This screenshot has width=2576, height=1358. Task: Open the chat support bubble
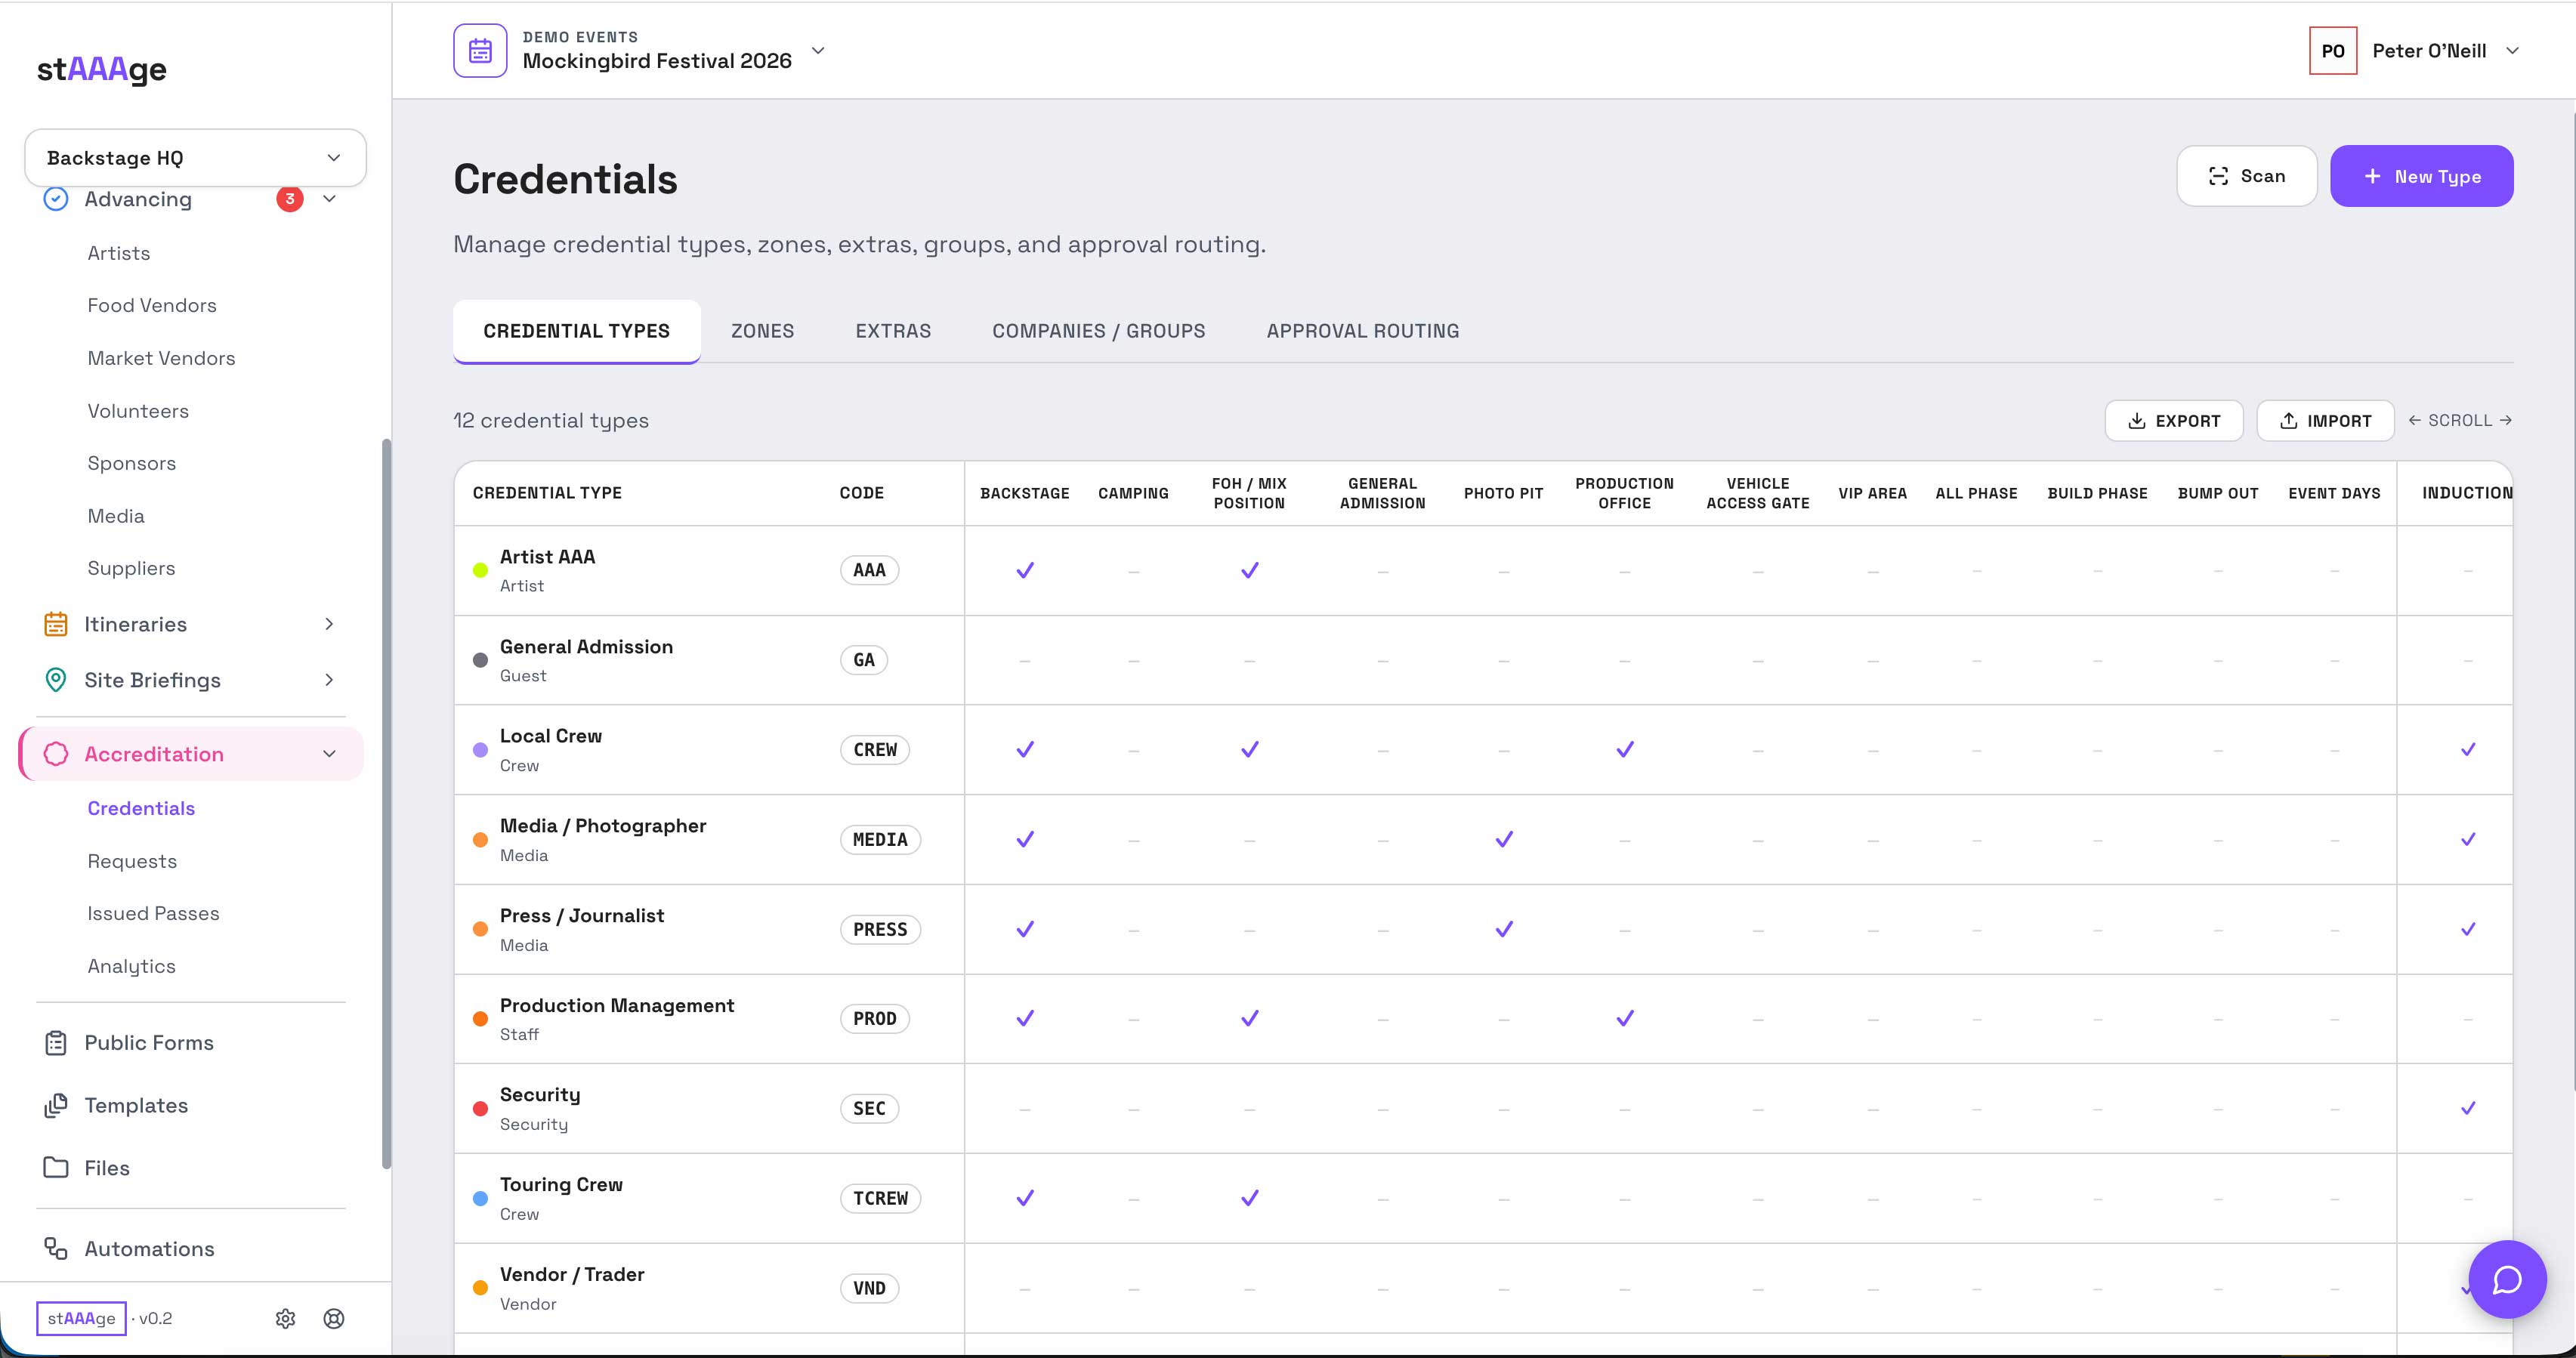tap(2506, 1279)
